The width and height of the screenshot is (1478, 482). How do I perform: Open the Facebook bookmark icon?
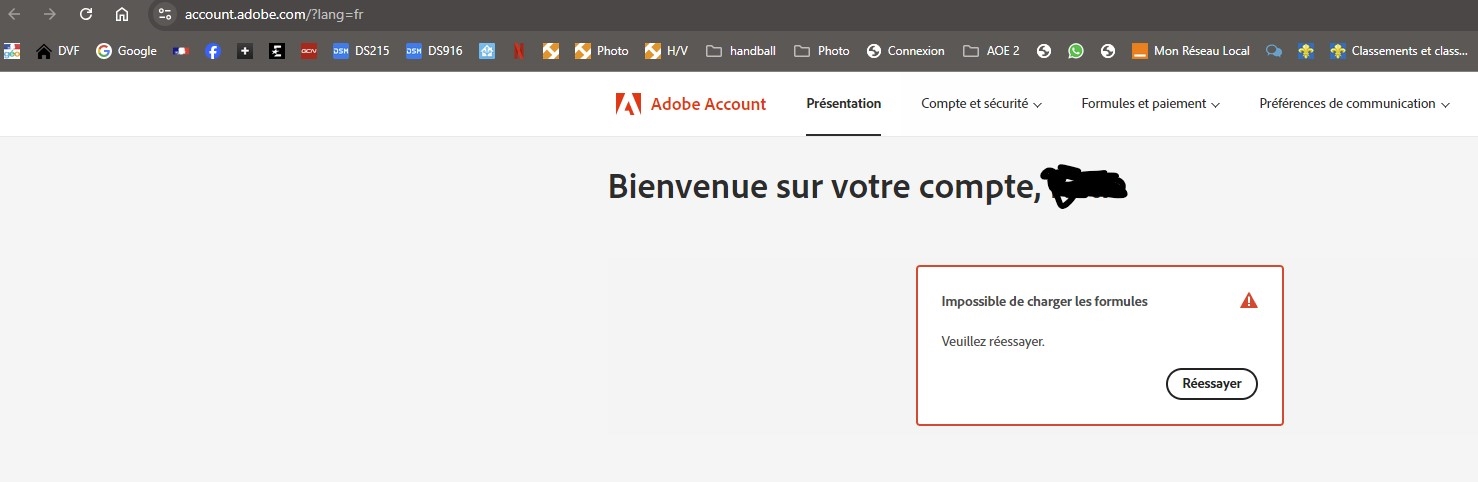[x=213, y=51]
